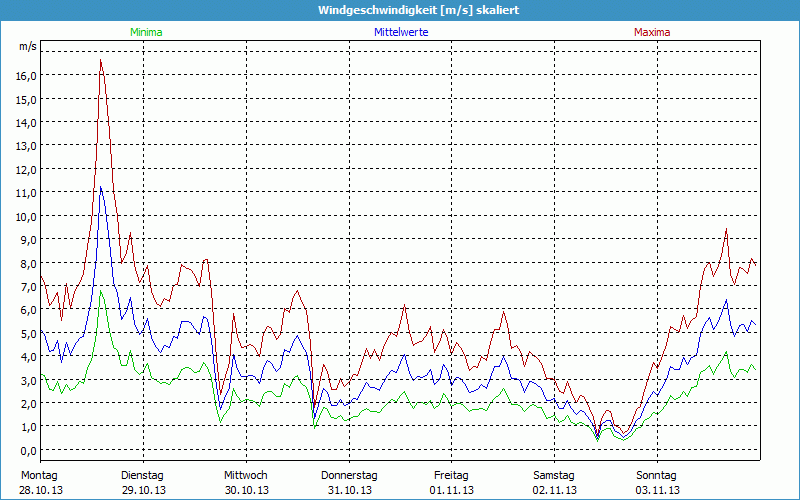800x500 pixels.
Task: Click the 'Dienstag' day label
Action: (x=142, y=476)
